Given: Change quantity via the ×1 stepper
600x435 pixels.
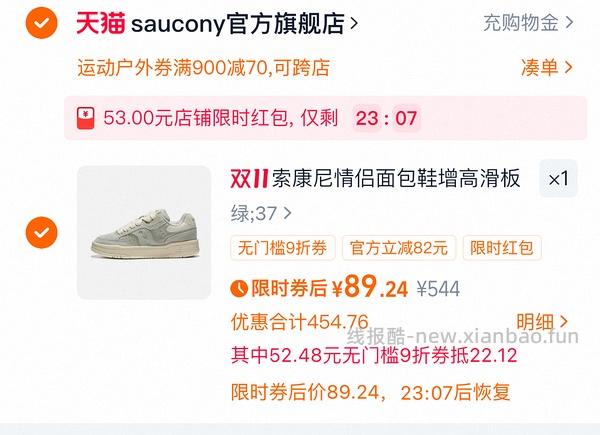Looking at the screenshot, I should click(558, 179).
